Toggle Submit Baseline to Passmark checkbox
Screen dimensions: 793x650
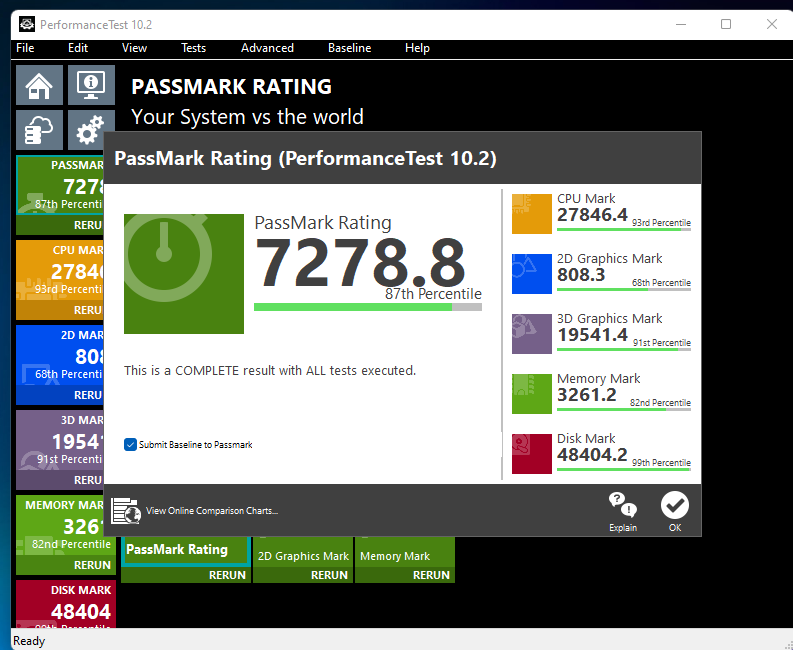(130, 445)
